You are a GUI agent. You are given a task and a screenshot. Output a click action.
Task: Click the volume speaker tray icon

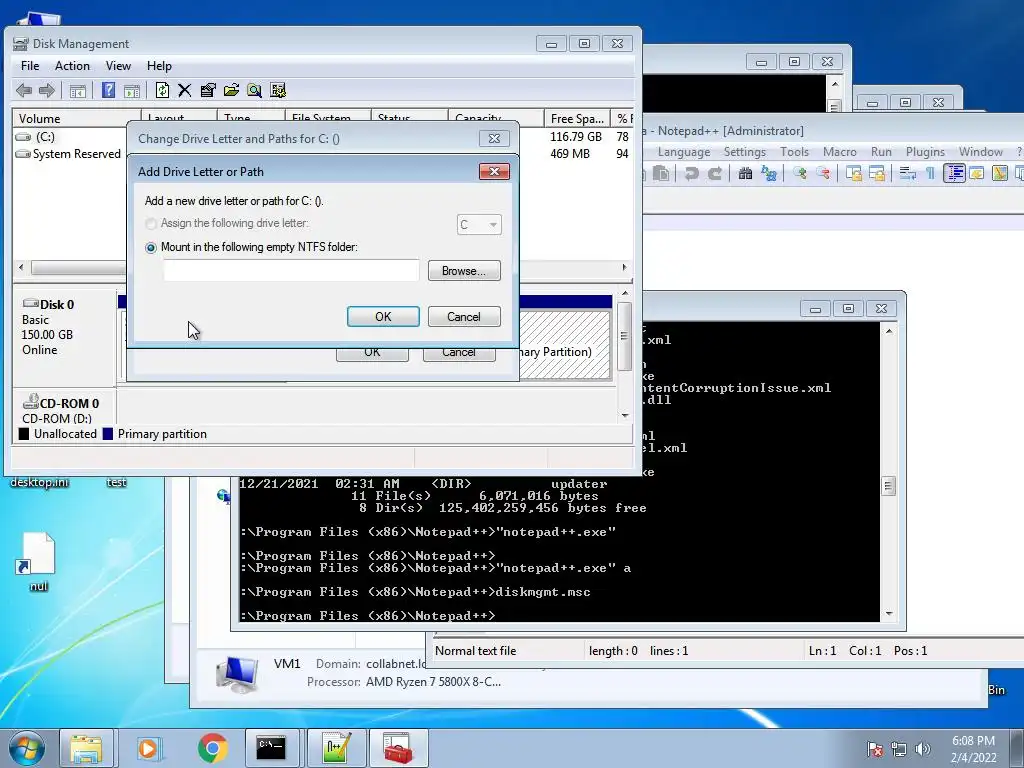click(x=922, y=749)
